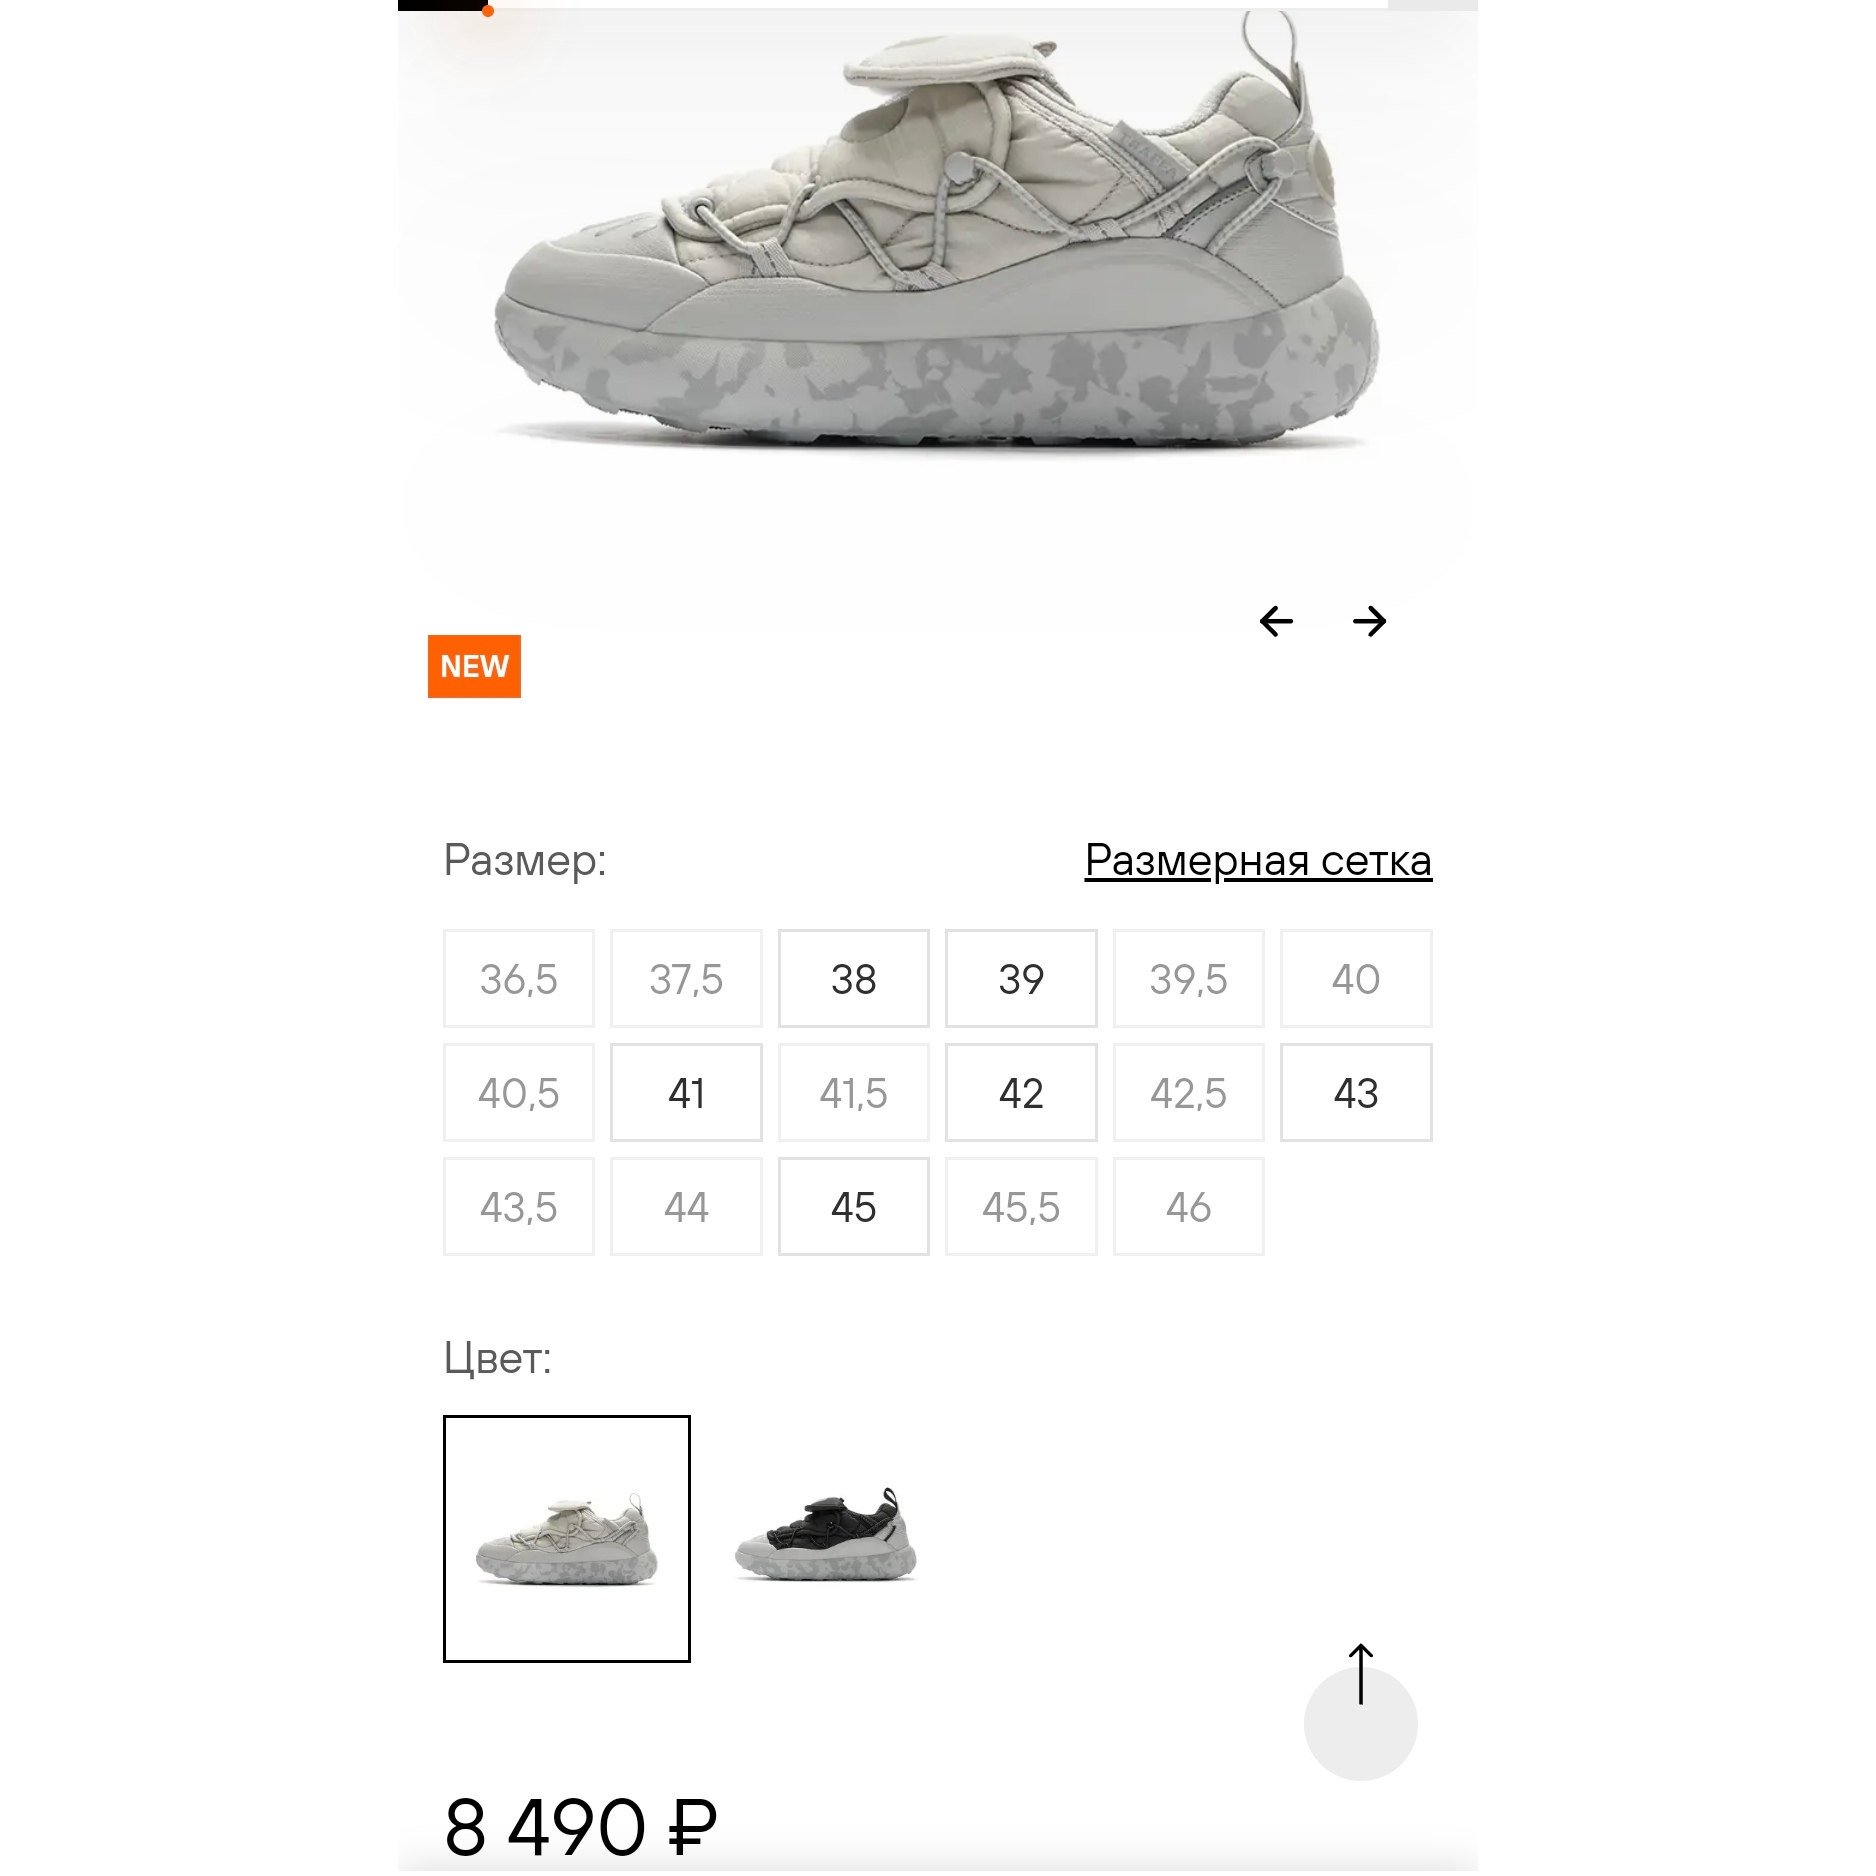Image resolution: width=1876 pixels, height=1876 pixels.
Task: Choose size 41
Action: (686, 1093)
